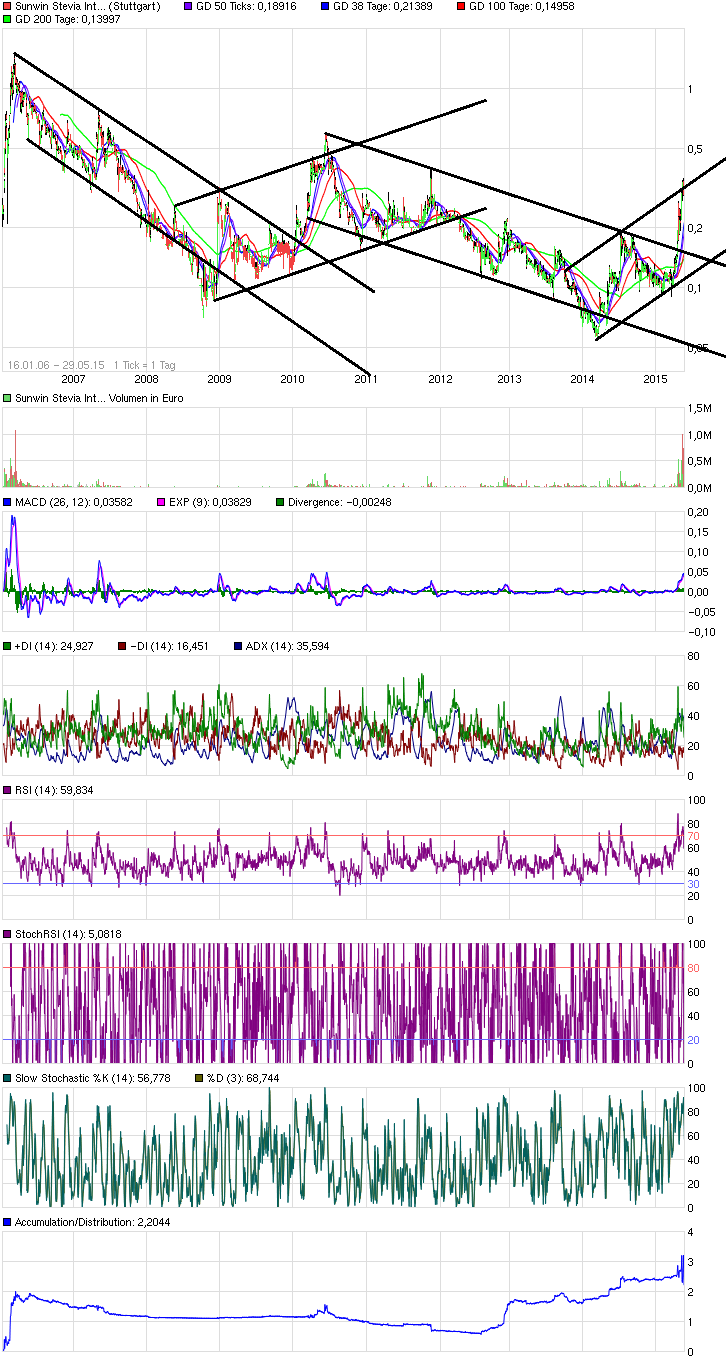726x1360 pixels.
Task: Select the '16.01.06 - 29.05.15' date range text
Action: click(x=56, y=364)
